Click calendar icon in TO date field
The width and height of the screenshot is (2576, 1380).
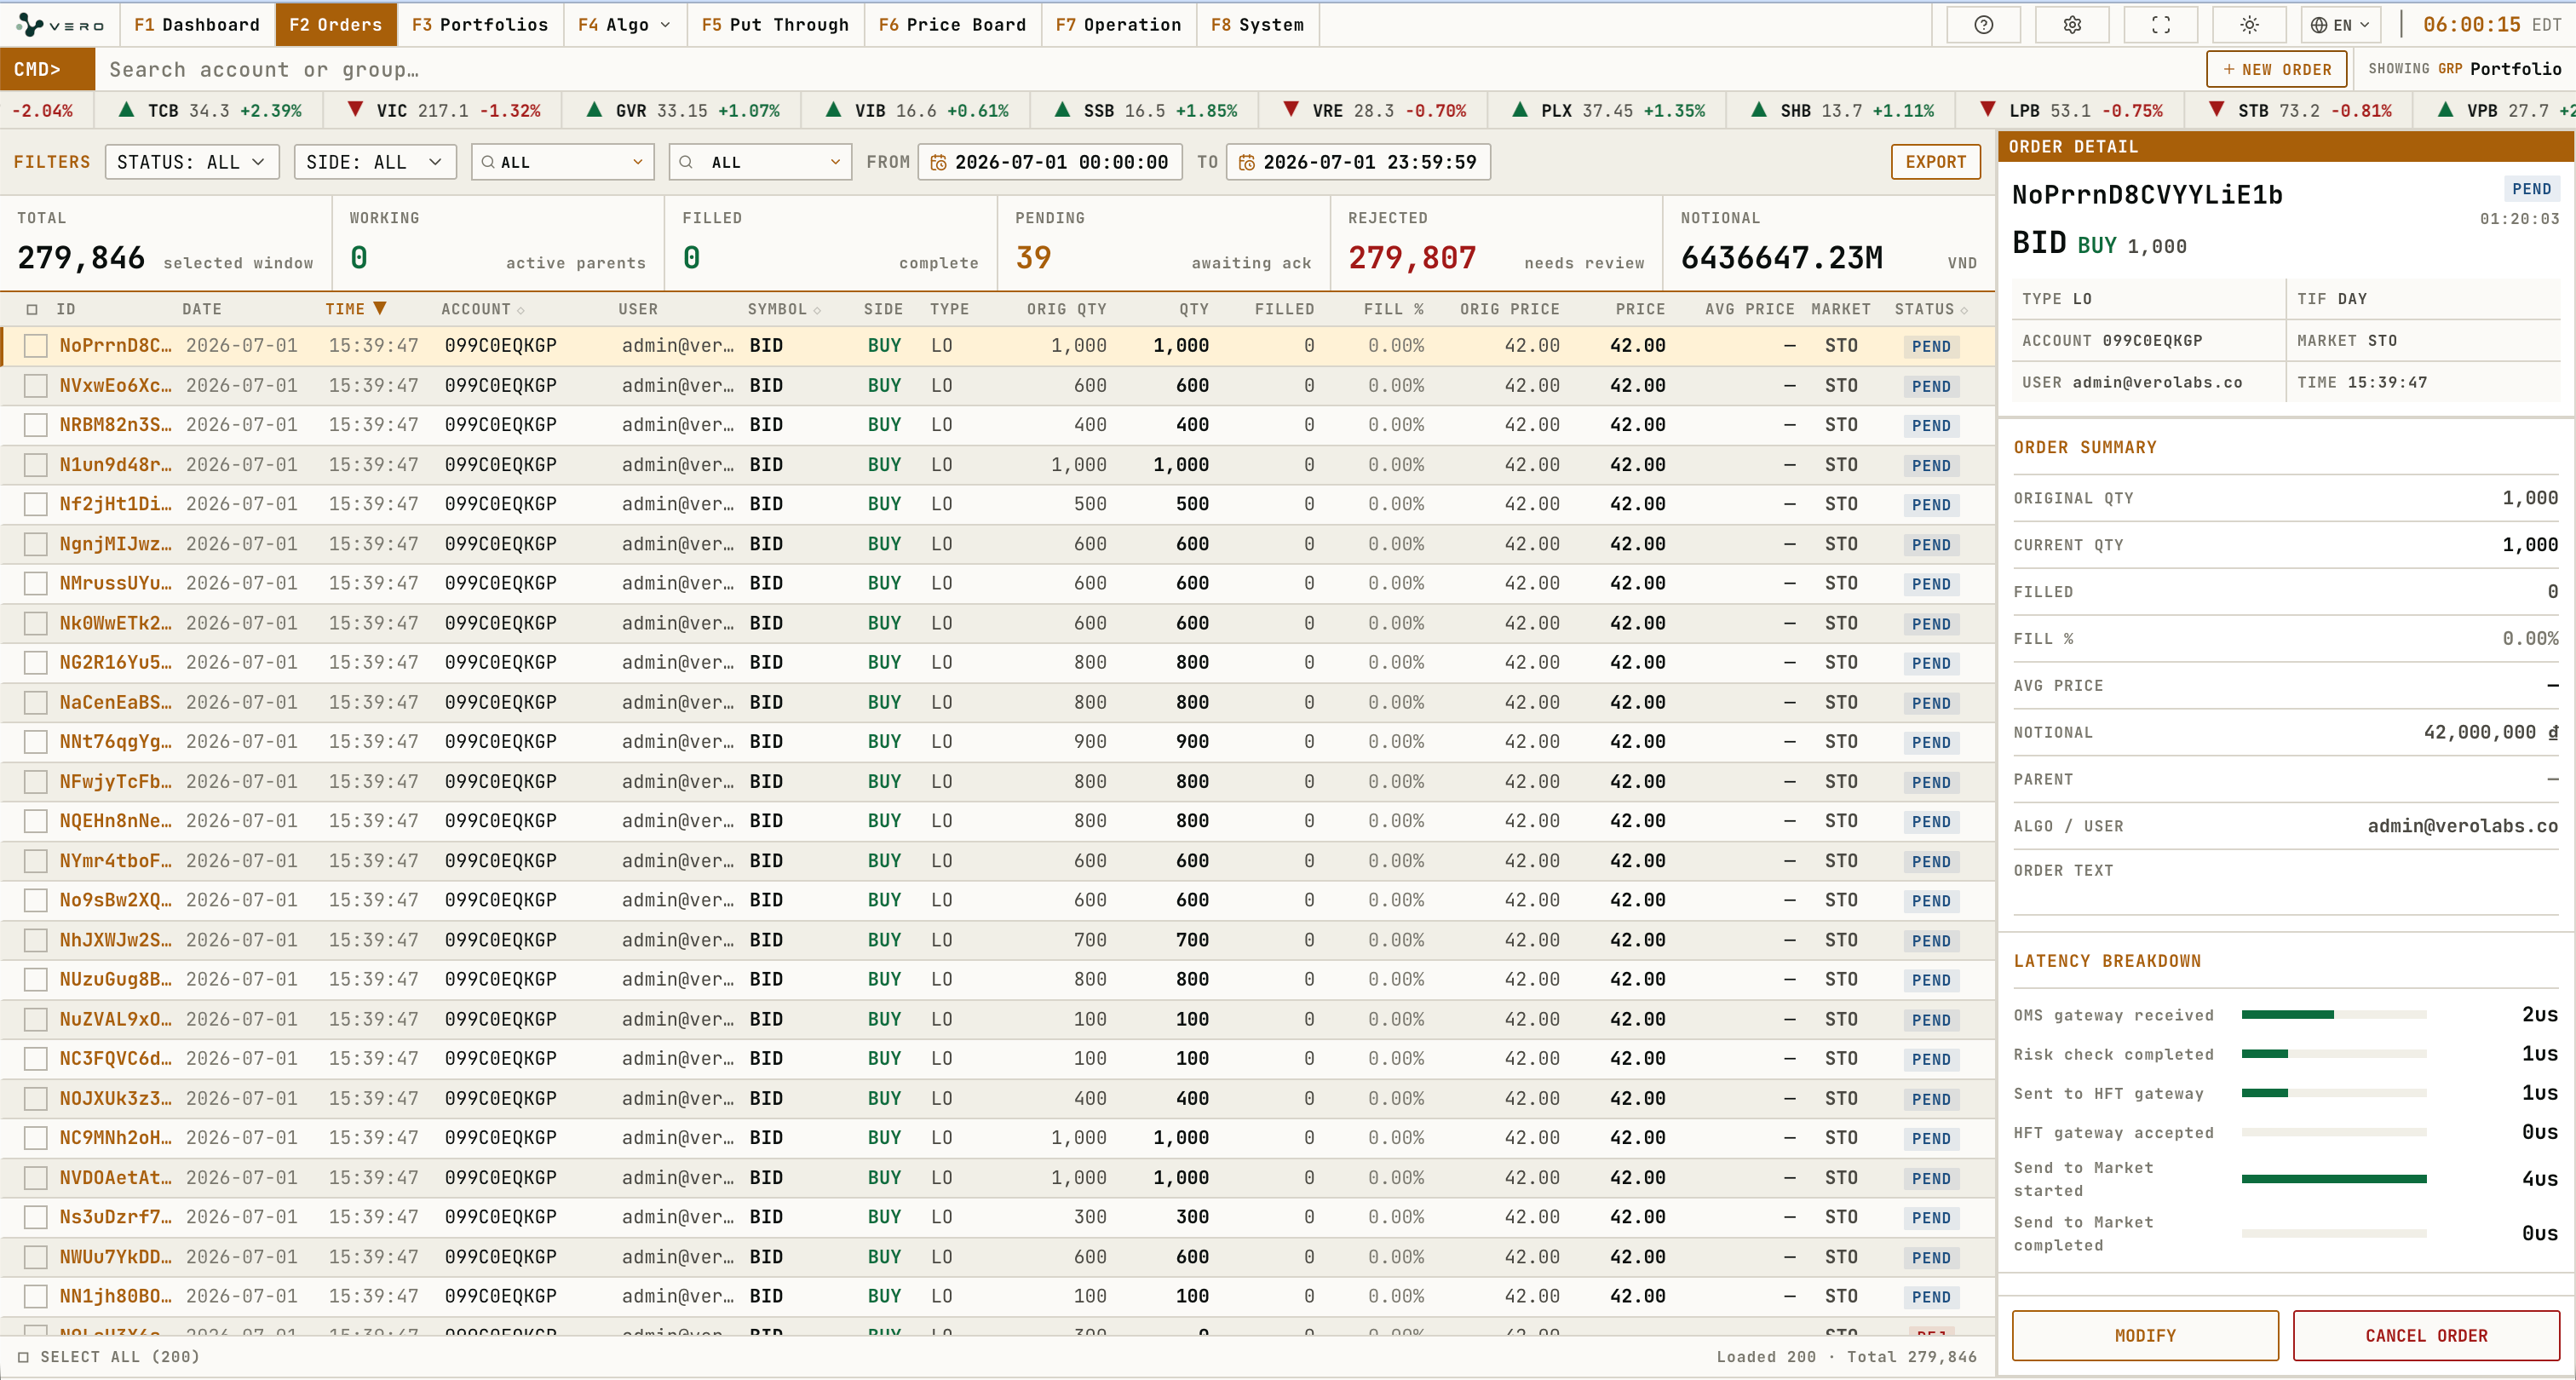point(1247,162)
